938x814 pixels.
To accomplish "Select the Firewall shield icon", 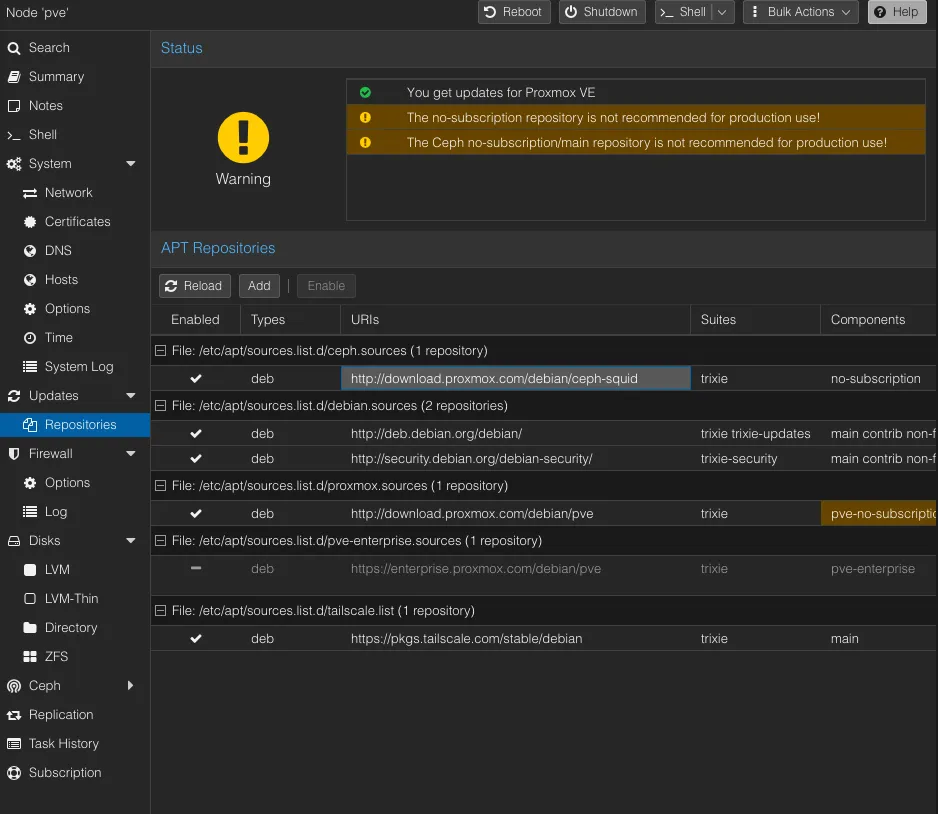I will coord(14,454).
